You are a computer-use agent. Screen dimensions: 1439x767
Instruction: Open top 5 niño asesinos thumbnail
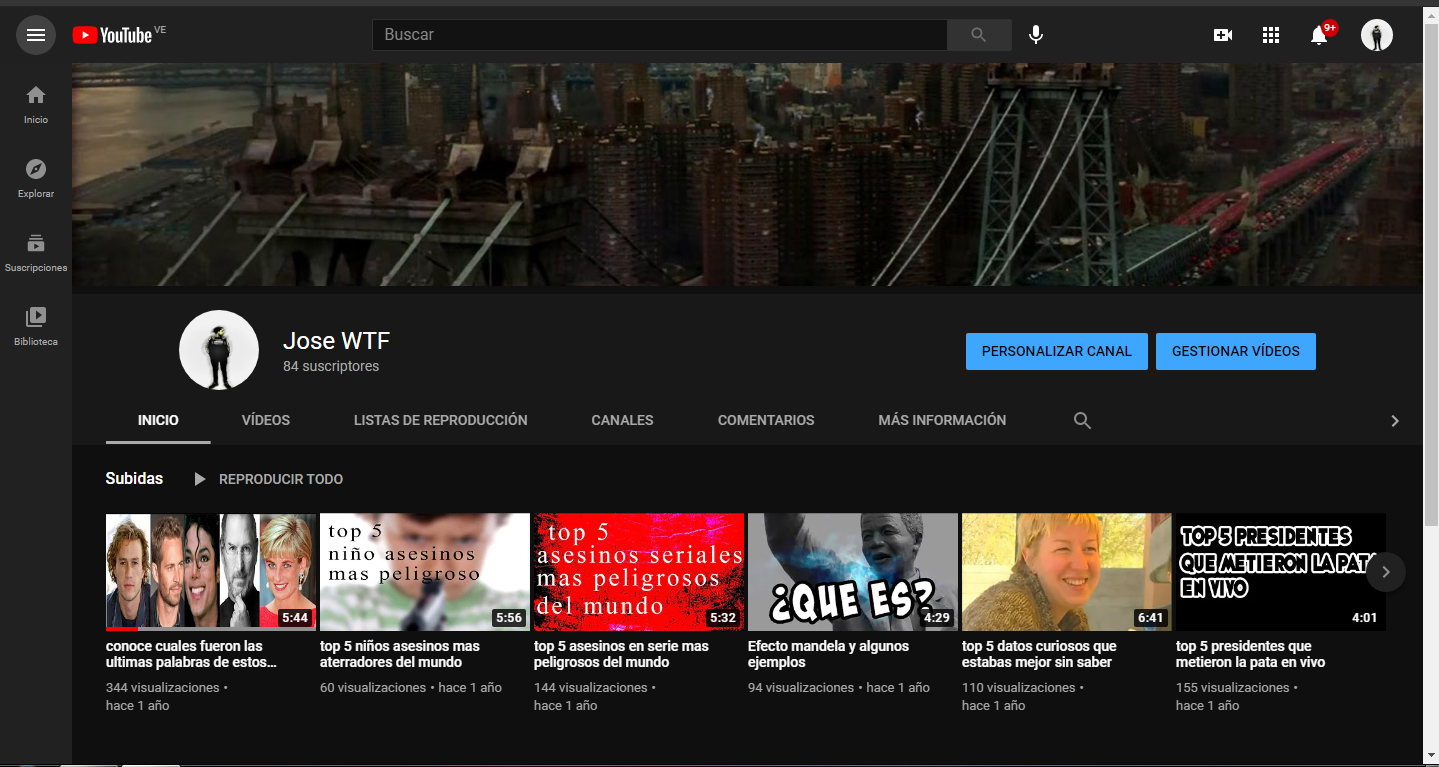[425, 572]
